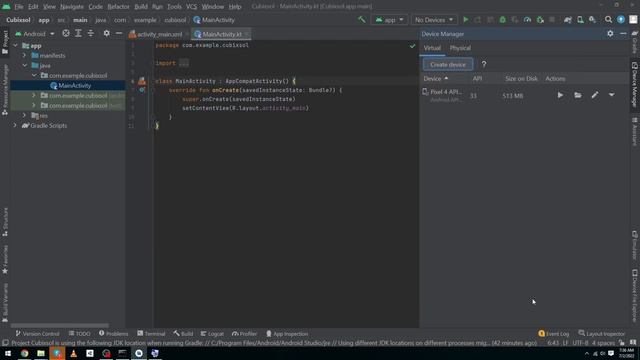640x360 pixels.
Task: Collapse the app module tree node
Action: (16, 46)
